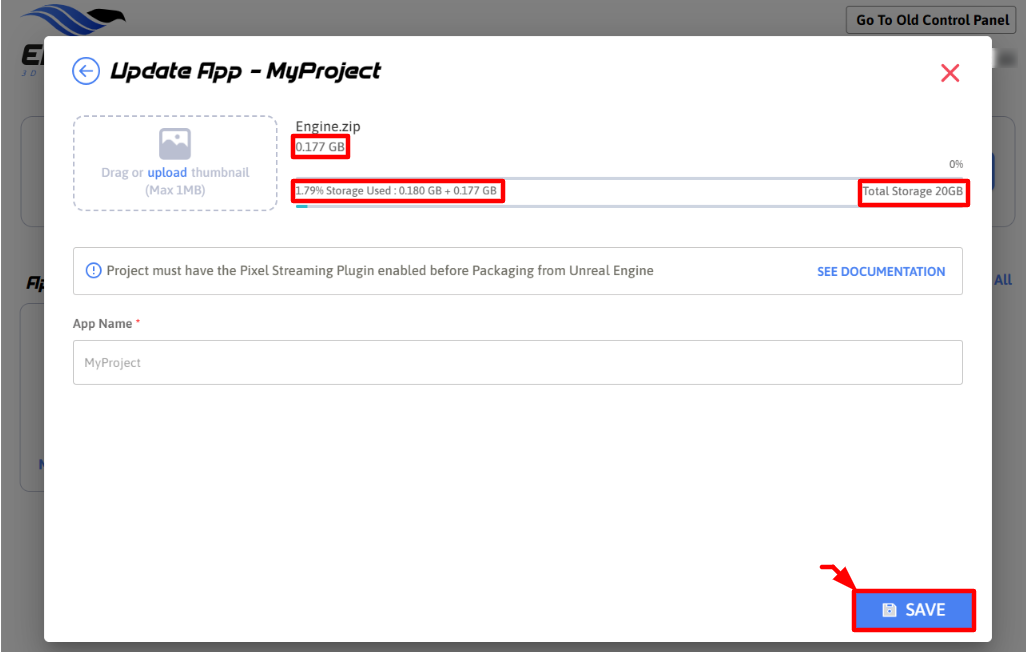Click the storage usage progress bar
Viewport: 1026px width, 652px height.
point(630,206)
